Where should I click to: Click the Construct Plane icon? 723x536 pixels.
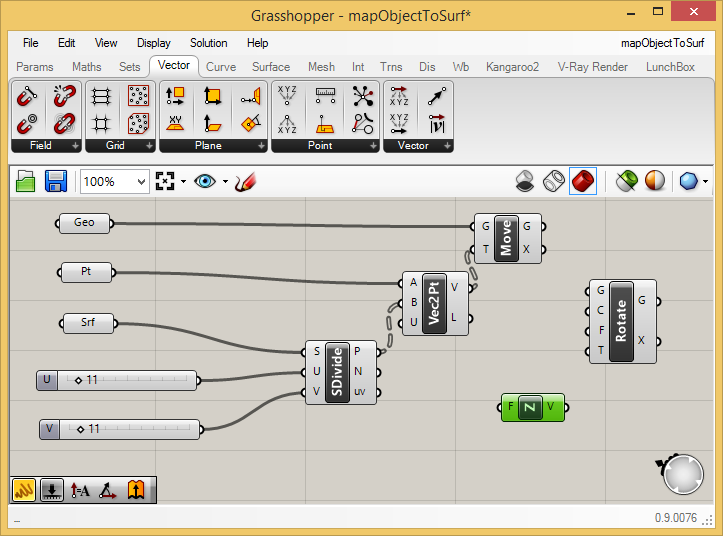click(x=212, y=96)
